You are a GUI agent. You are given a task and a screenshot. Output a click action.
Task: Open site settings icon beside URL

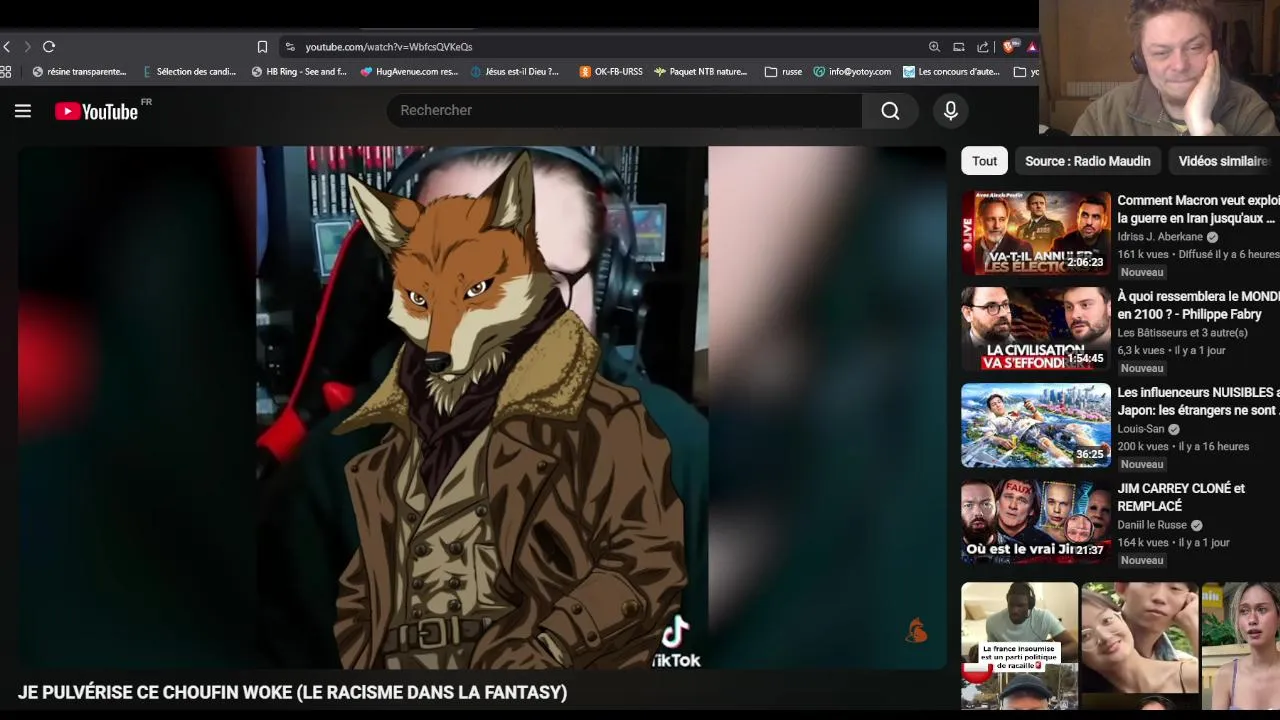click(290, 47)
